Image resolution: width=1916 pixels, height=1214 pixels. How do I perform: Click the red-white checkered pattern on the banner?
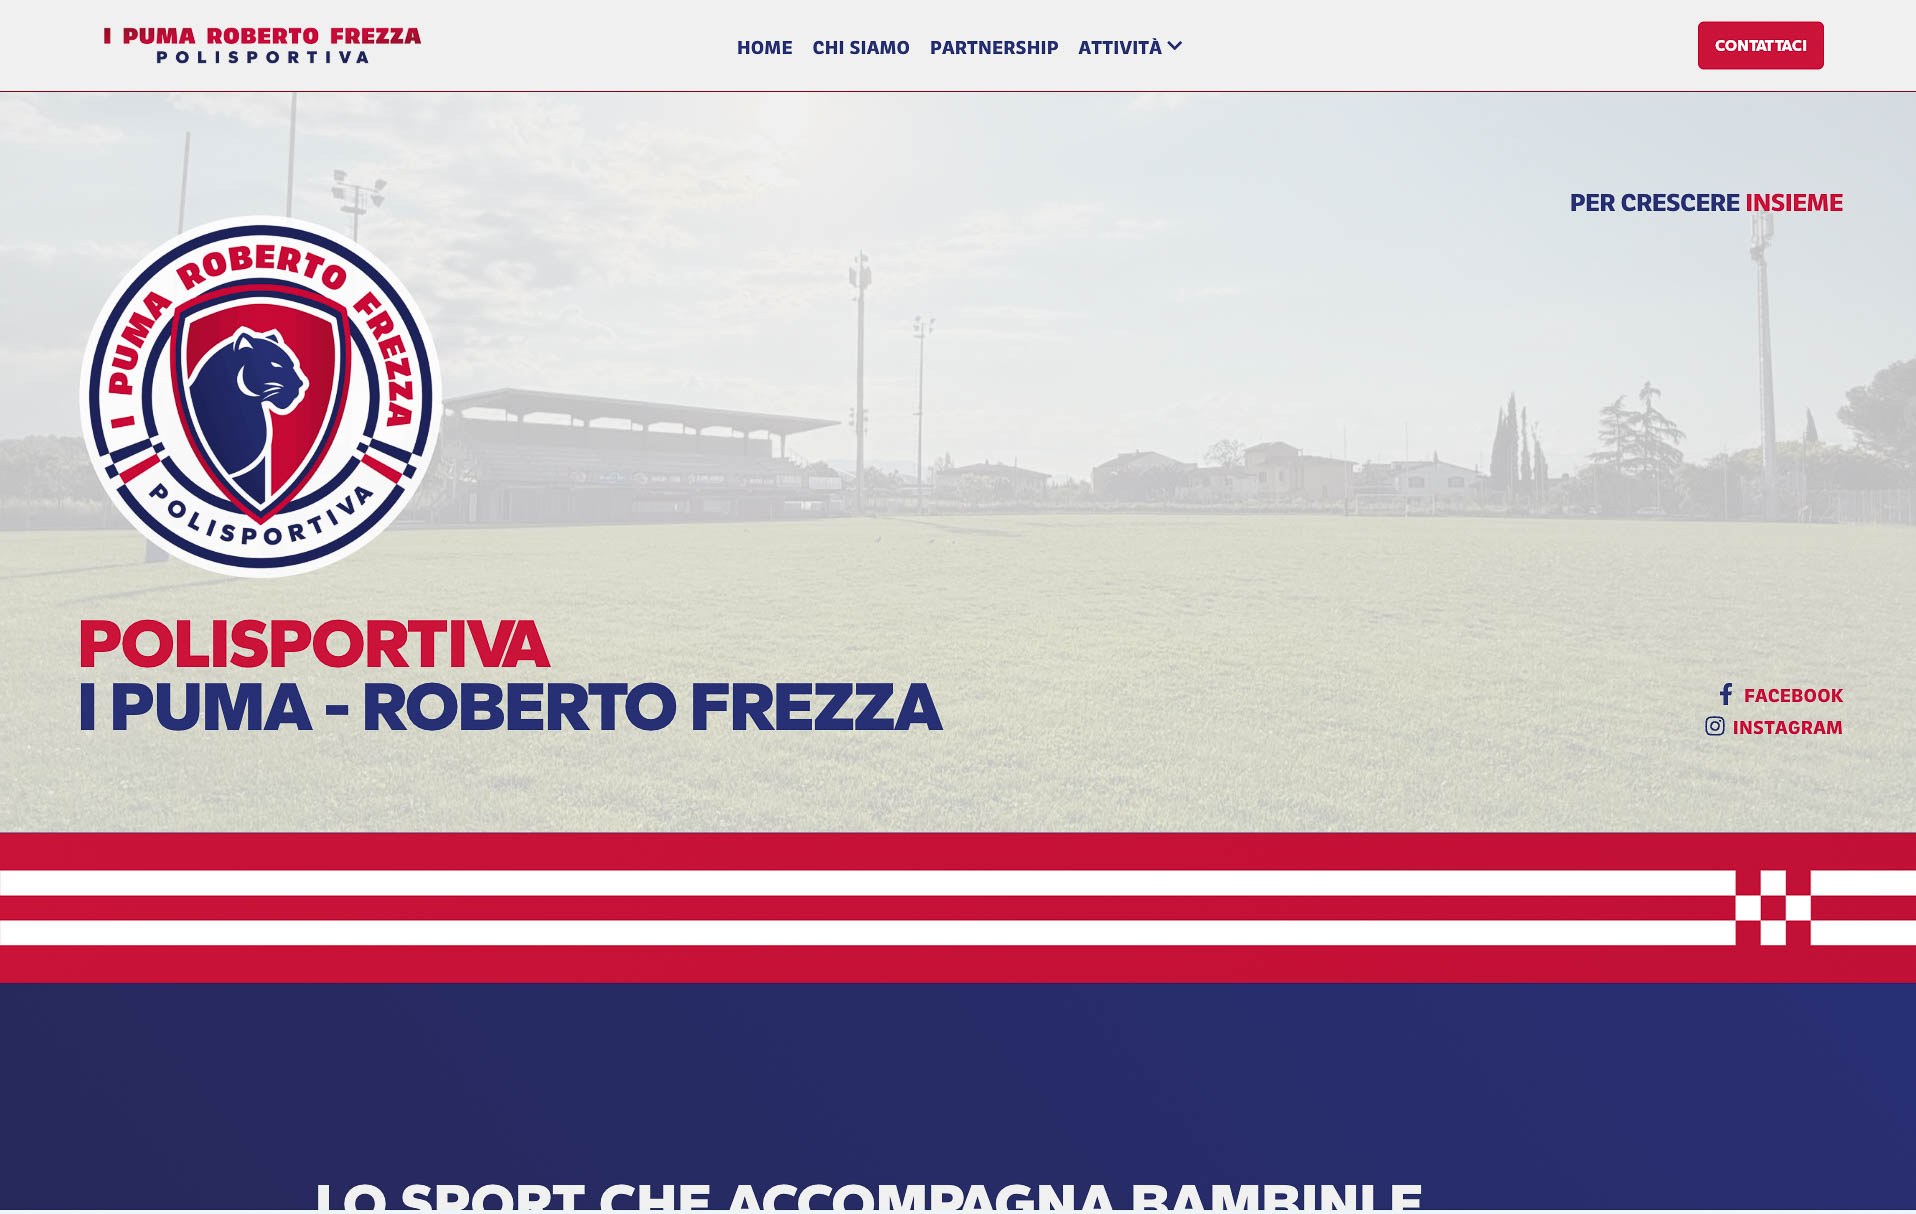coord(1773,908)
